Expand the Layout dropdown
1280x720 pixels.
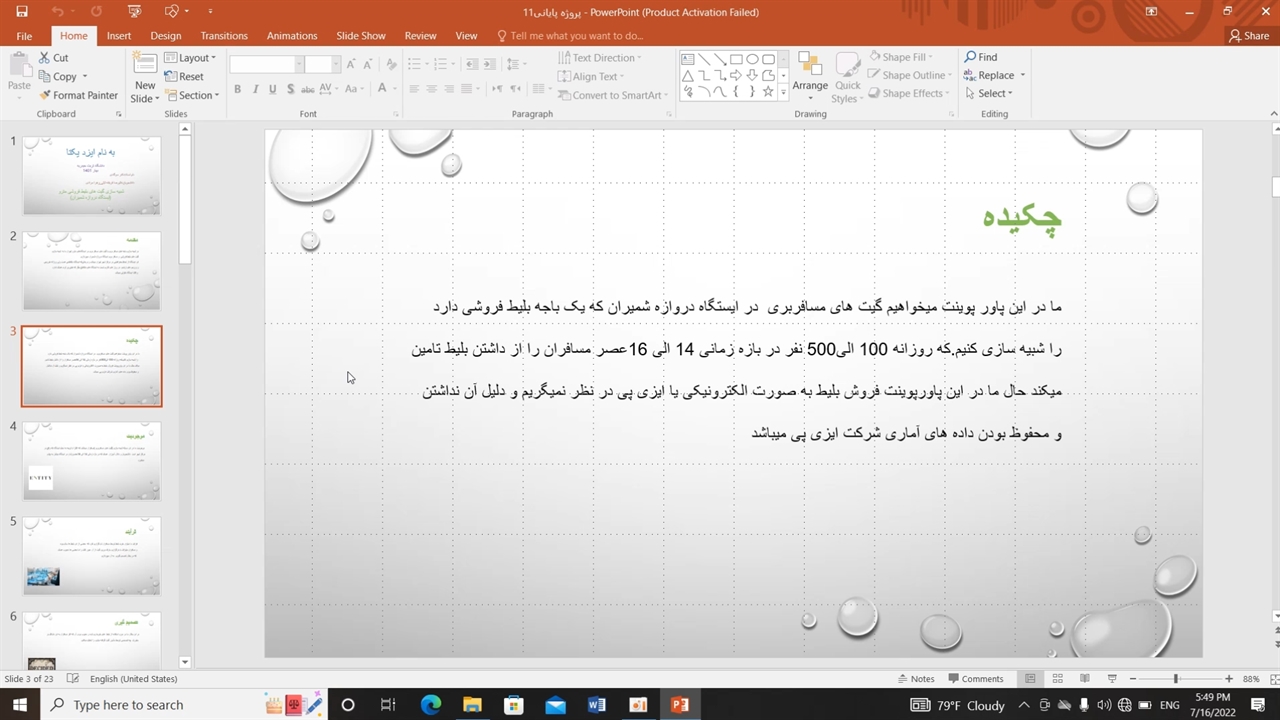click(190, 58)
